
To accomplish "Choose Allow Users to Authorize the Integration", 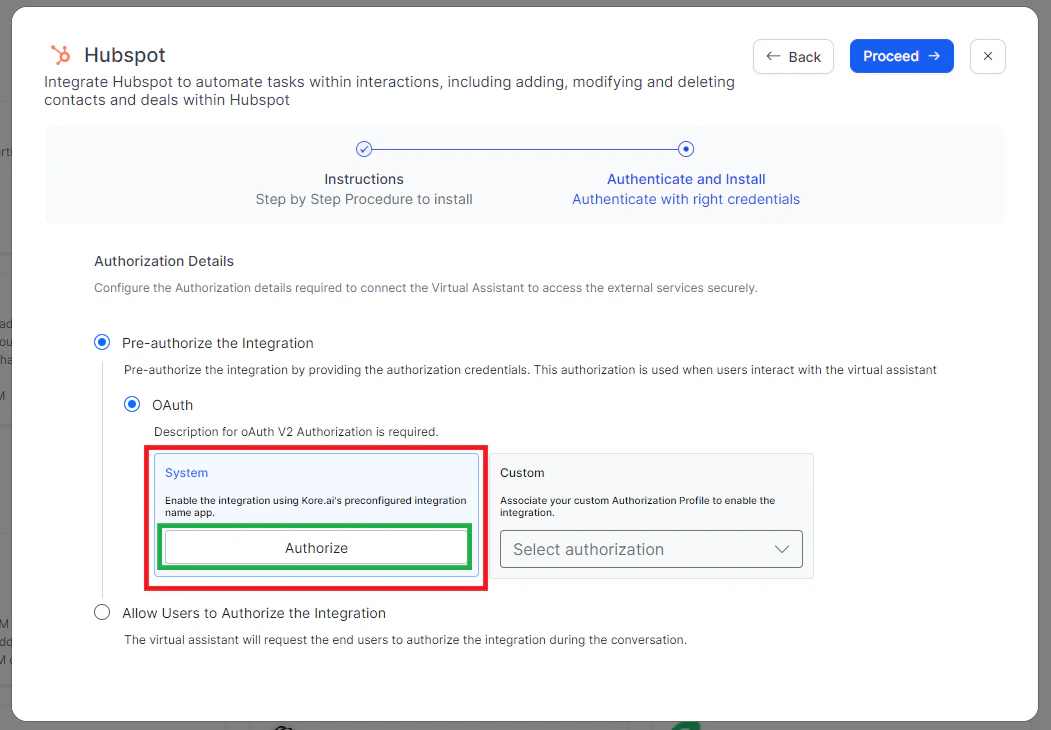I will (x=101, y=612).
